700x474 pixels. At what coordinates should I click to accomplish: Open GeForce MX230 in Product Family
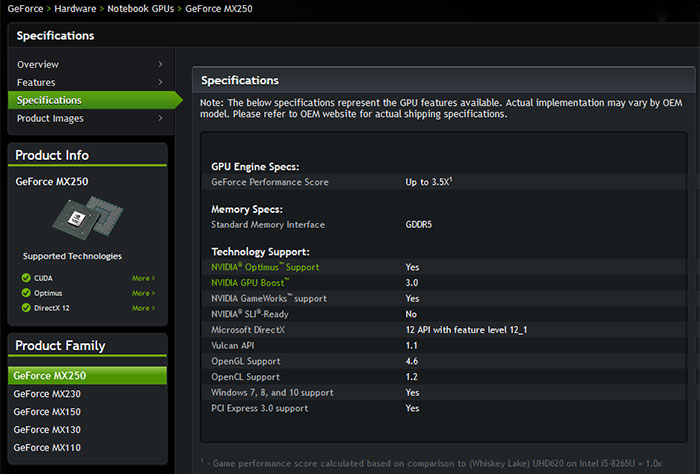(47, 394)
